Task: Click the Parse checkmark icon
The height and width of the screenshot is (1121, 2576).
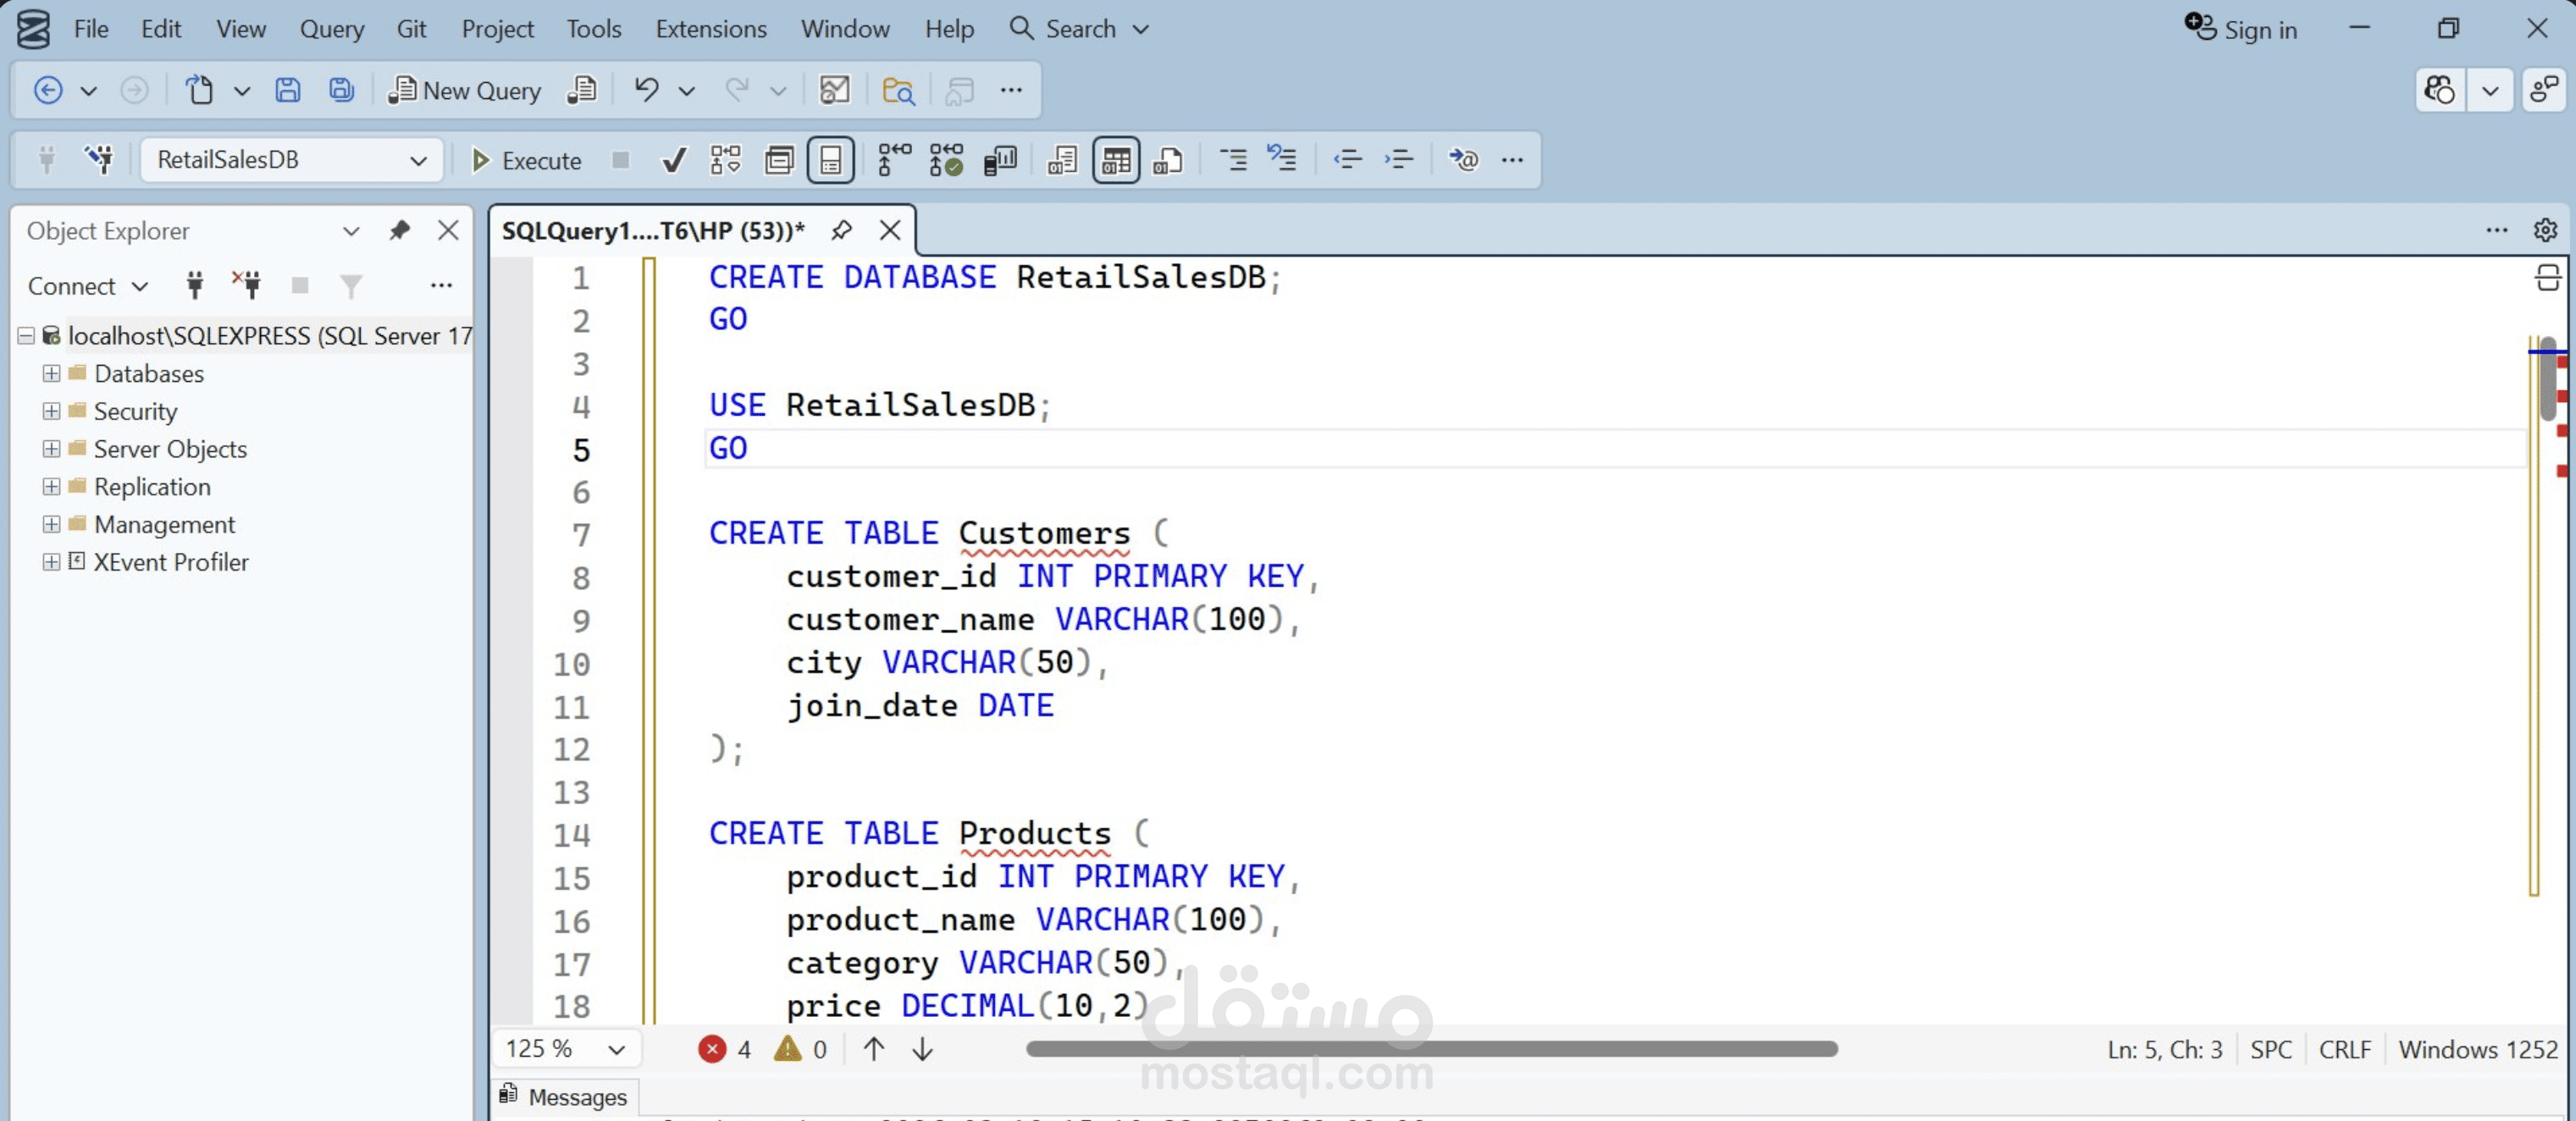Action: [674, 160]
